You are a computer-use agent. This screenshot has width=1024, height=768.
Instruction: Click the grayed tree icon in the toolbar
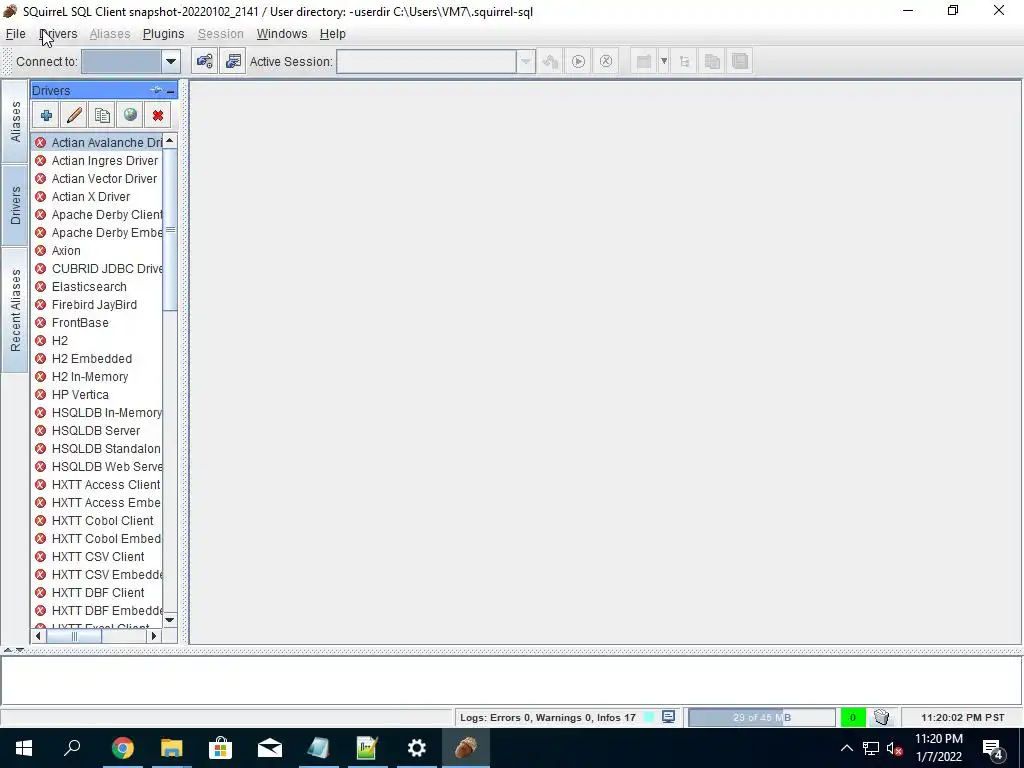pos(684,61)
